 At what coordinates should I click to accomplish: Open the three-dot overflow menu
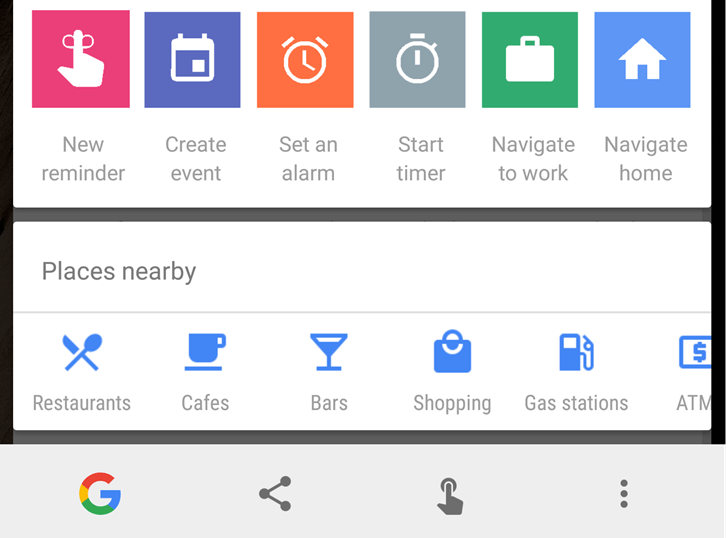tap(624, 493)
